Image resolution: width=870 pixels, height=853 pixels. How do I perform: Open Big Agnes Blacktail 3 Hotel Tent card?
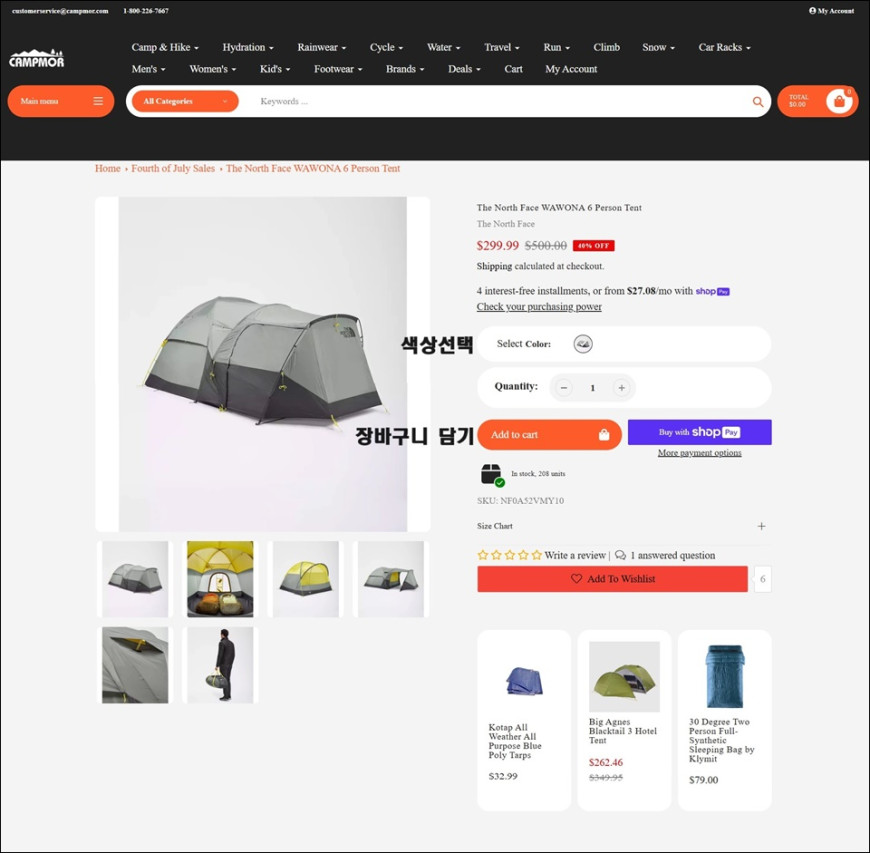click(x=624, y=720)
